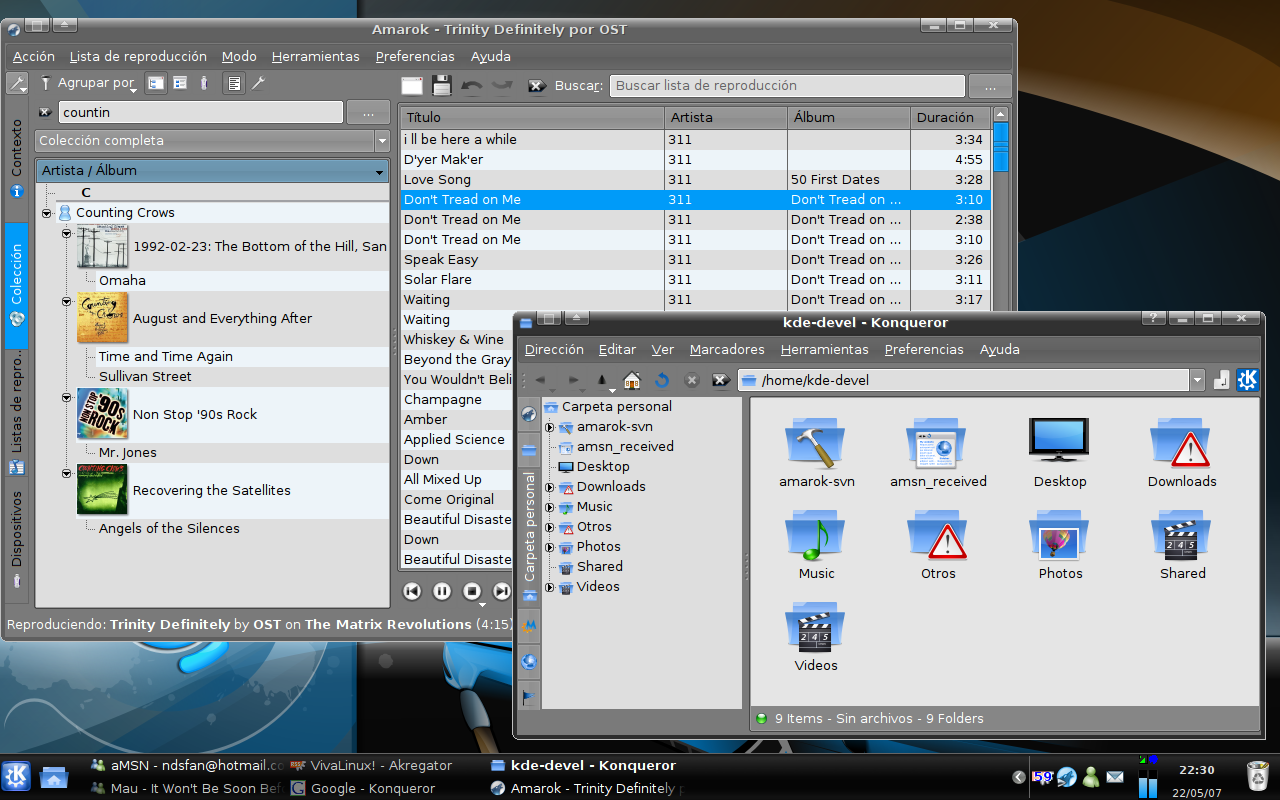Clear the Konqueror location bar
Viewport: 1280px width, 800px height.
[719, 380]
